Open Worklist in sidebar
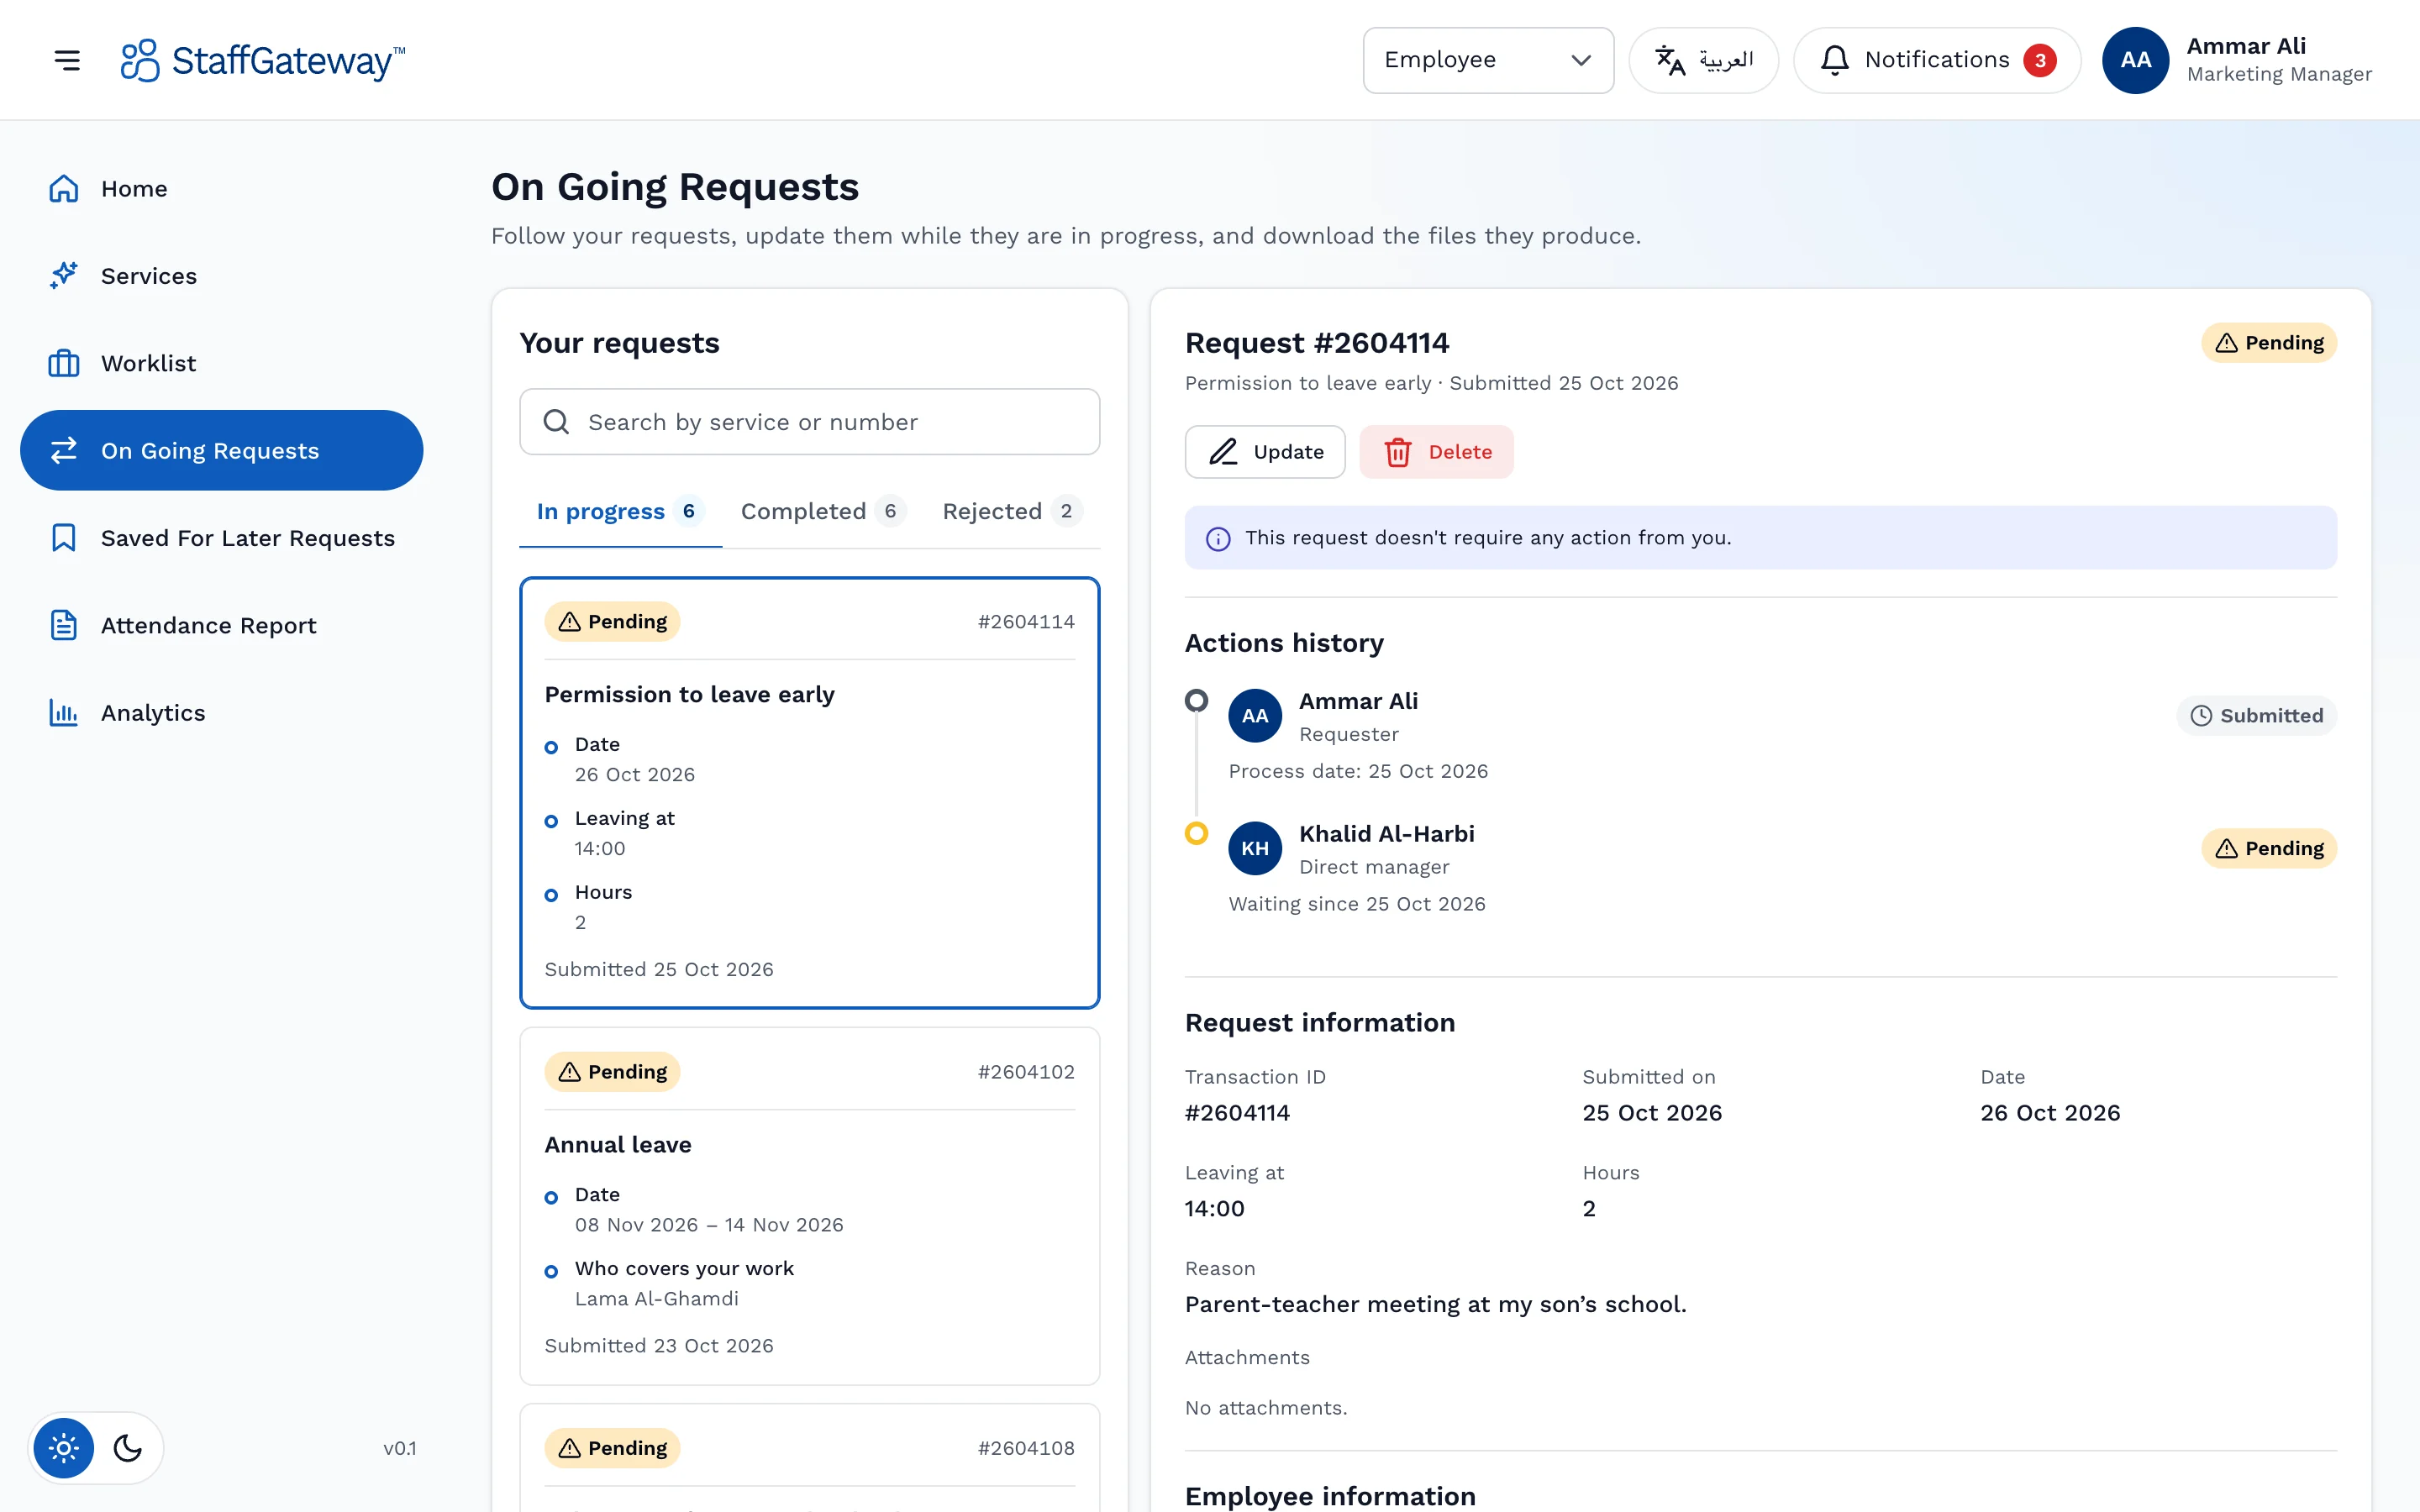This screenshot has height=1512, width=2420. pos(221,363)
